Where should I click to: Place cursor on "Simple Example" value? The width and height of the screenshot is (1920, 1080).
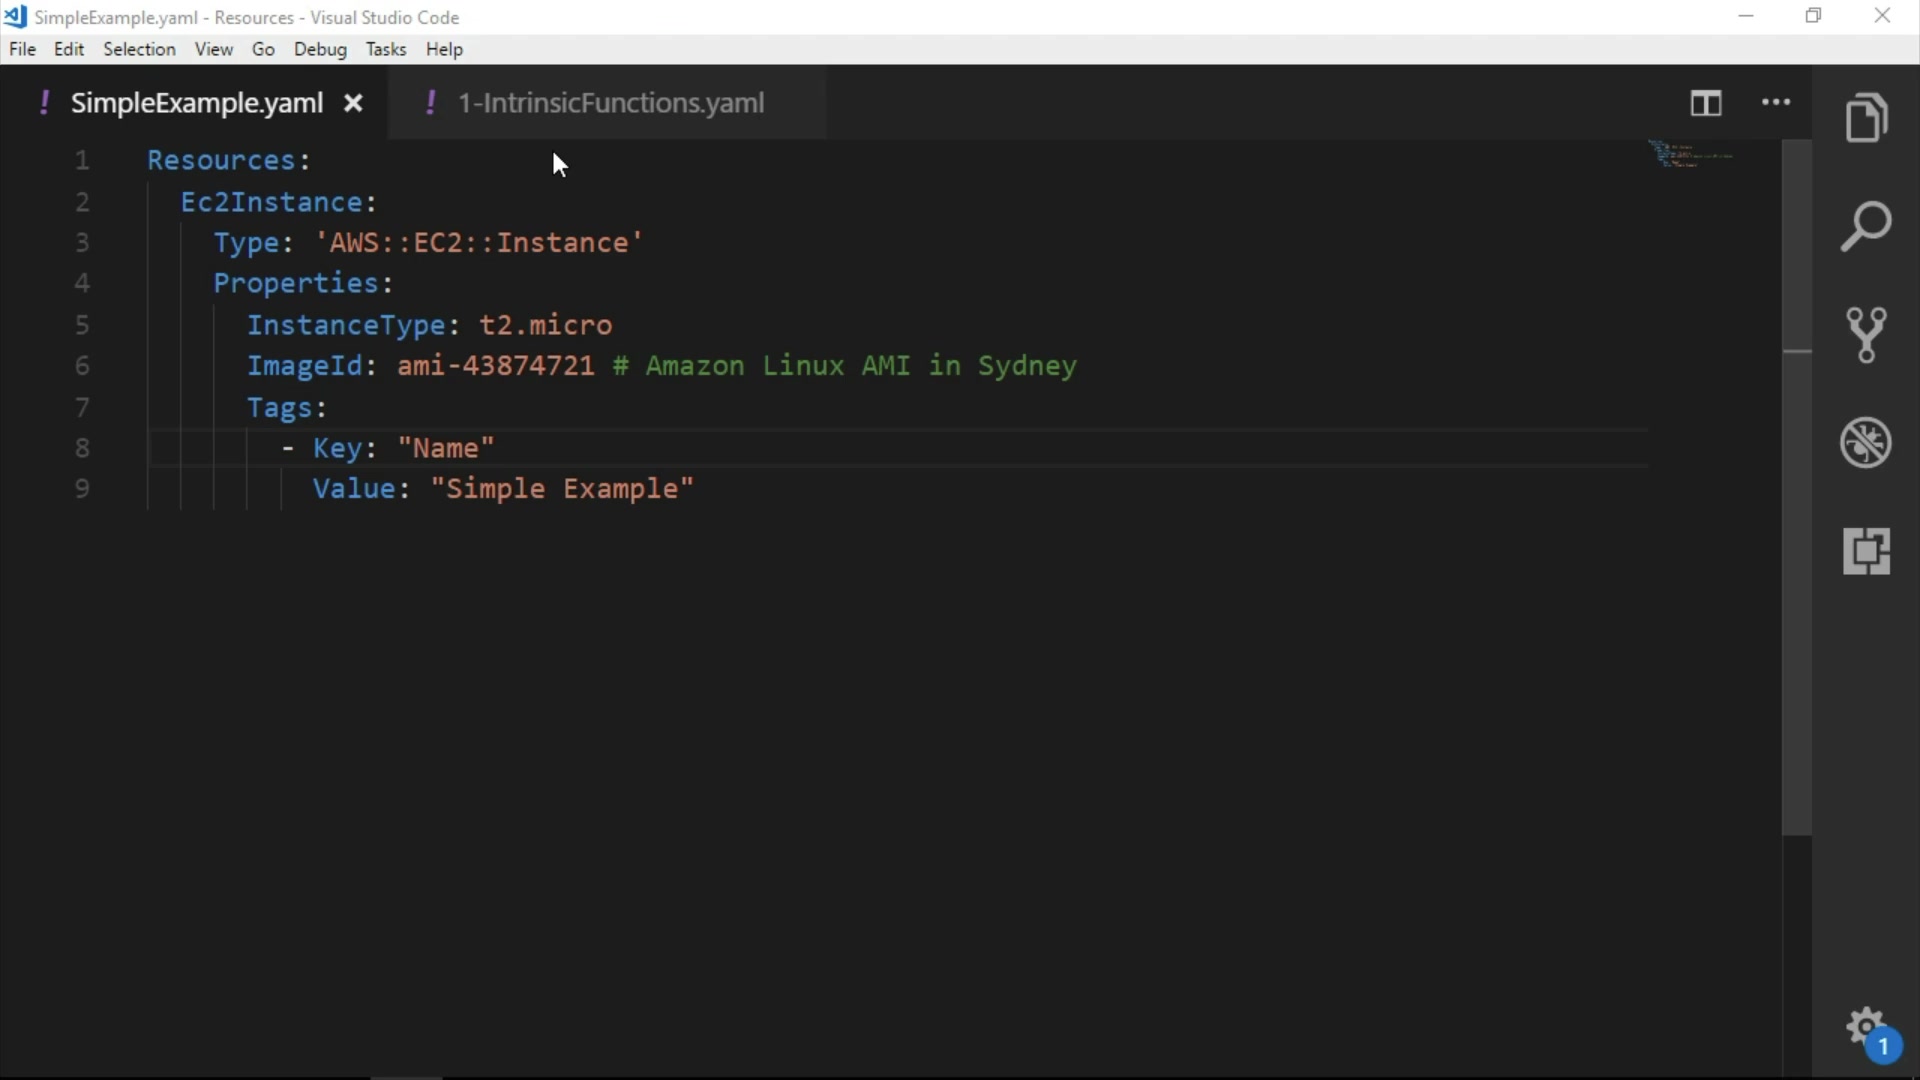point(562,489)
